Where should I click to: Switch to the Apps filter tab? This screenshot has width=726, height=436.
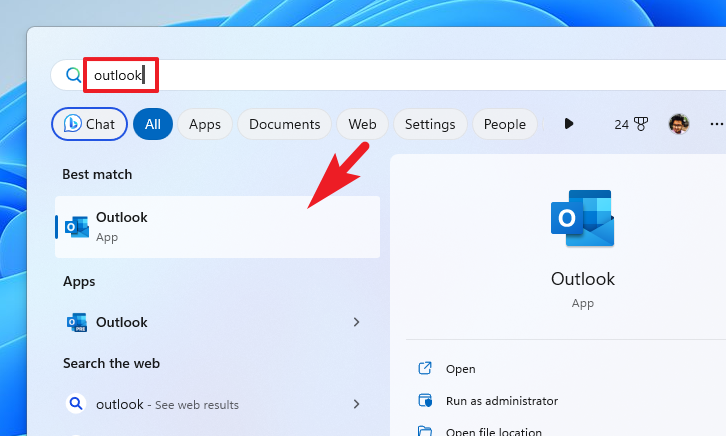[205, 124]
